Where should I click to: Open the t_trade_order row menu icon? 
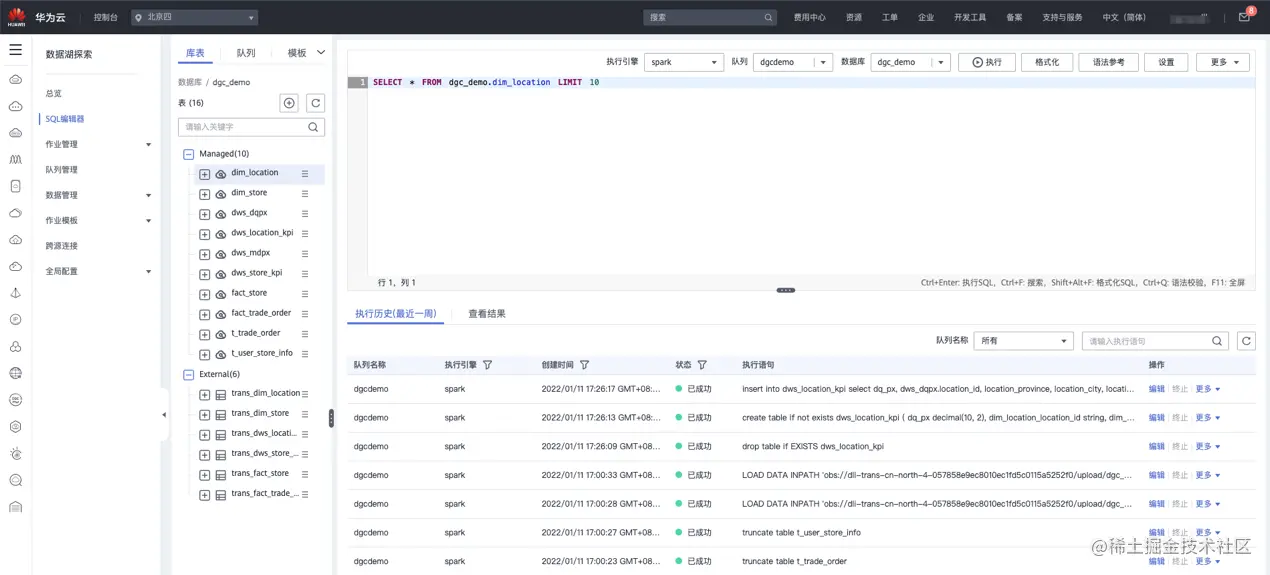tap(305, 334)
